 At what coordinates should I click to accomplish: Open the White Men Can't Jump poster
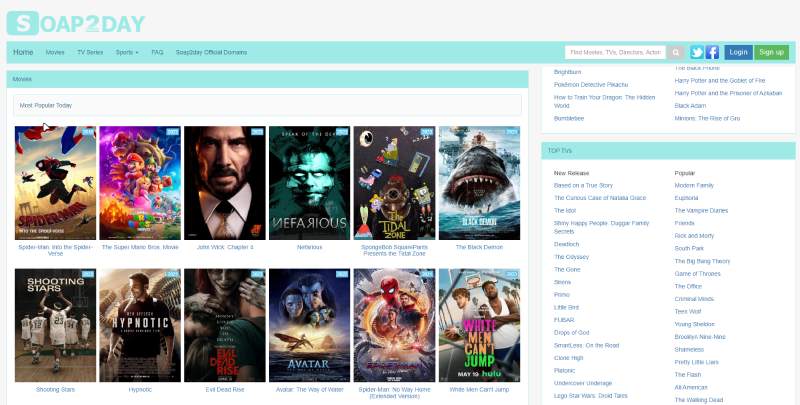[x=479, y=325]
